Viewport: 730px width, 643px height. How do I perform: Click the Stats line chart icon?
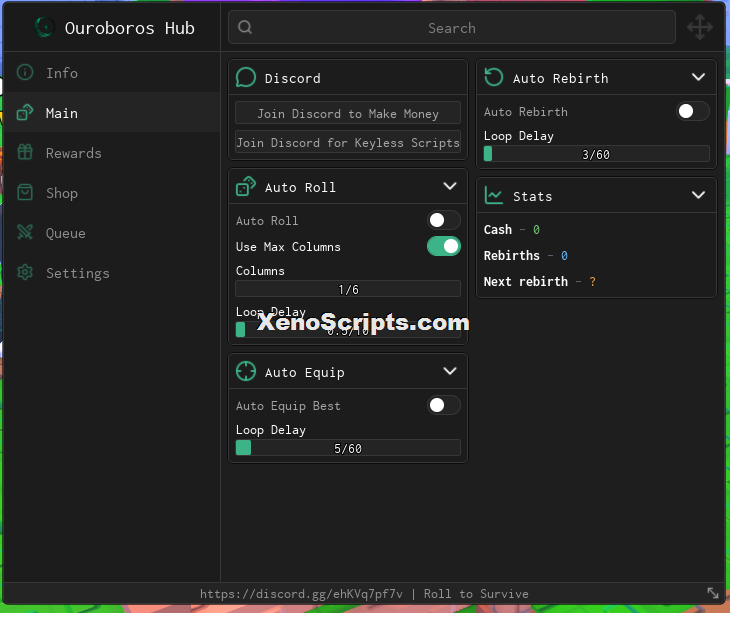tap(494, 195)
